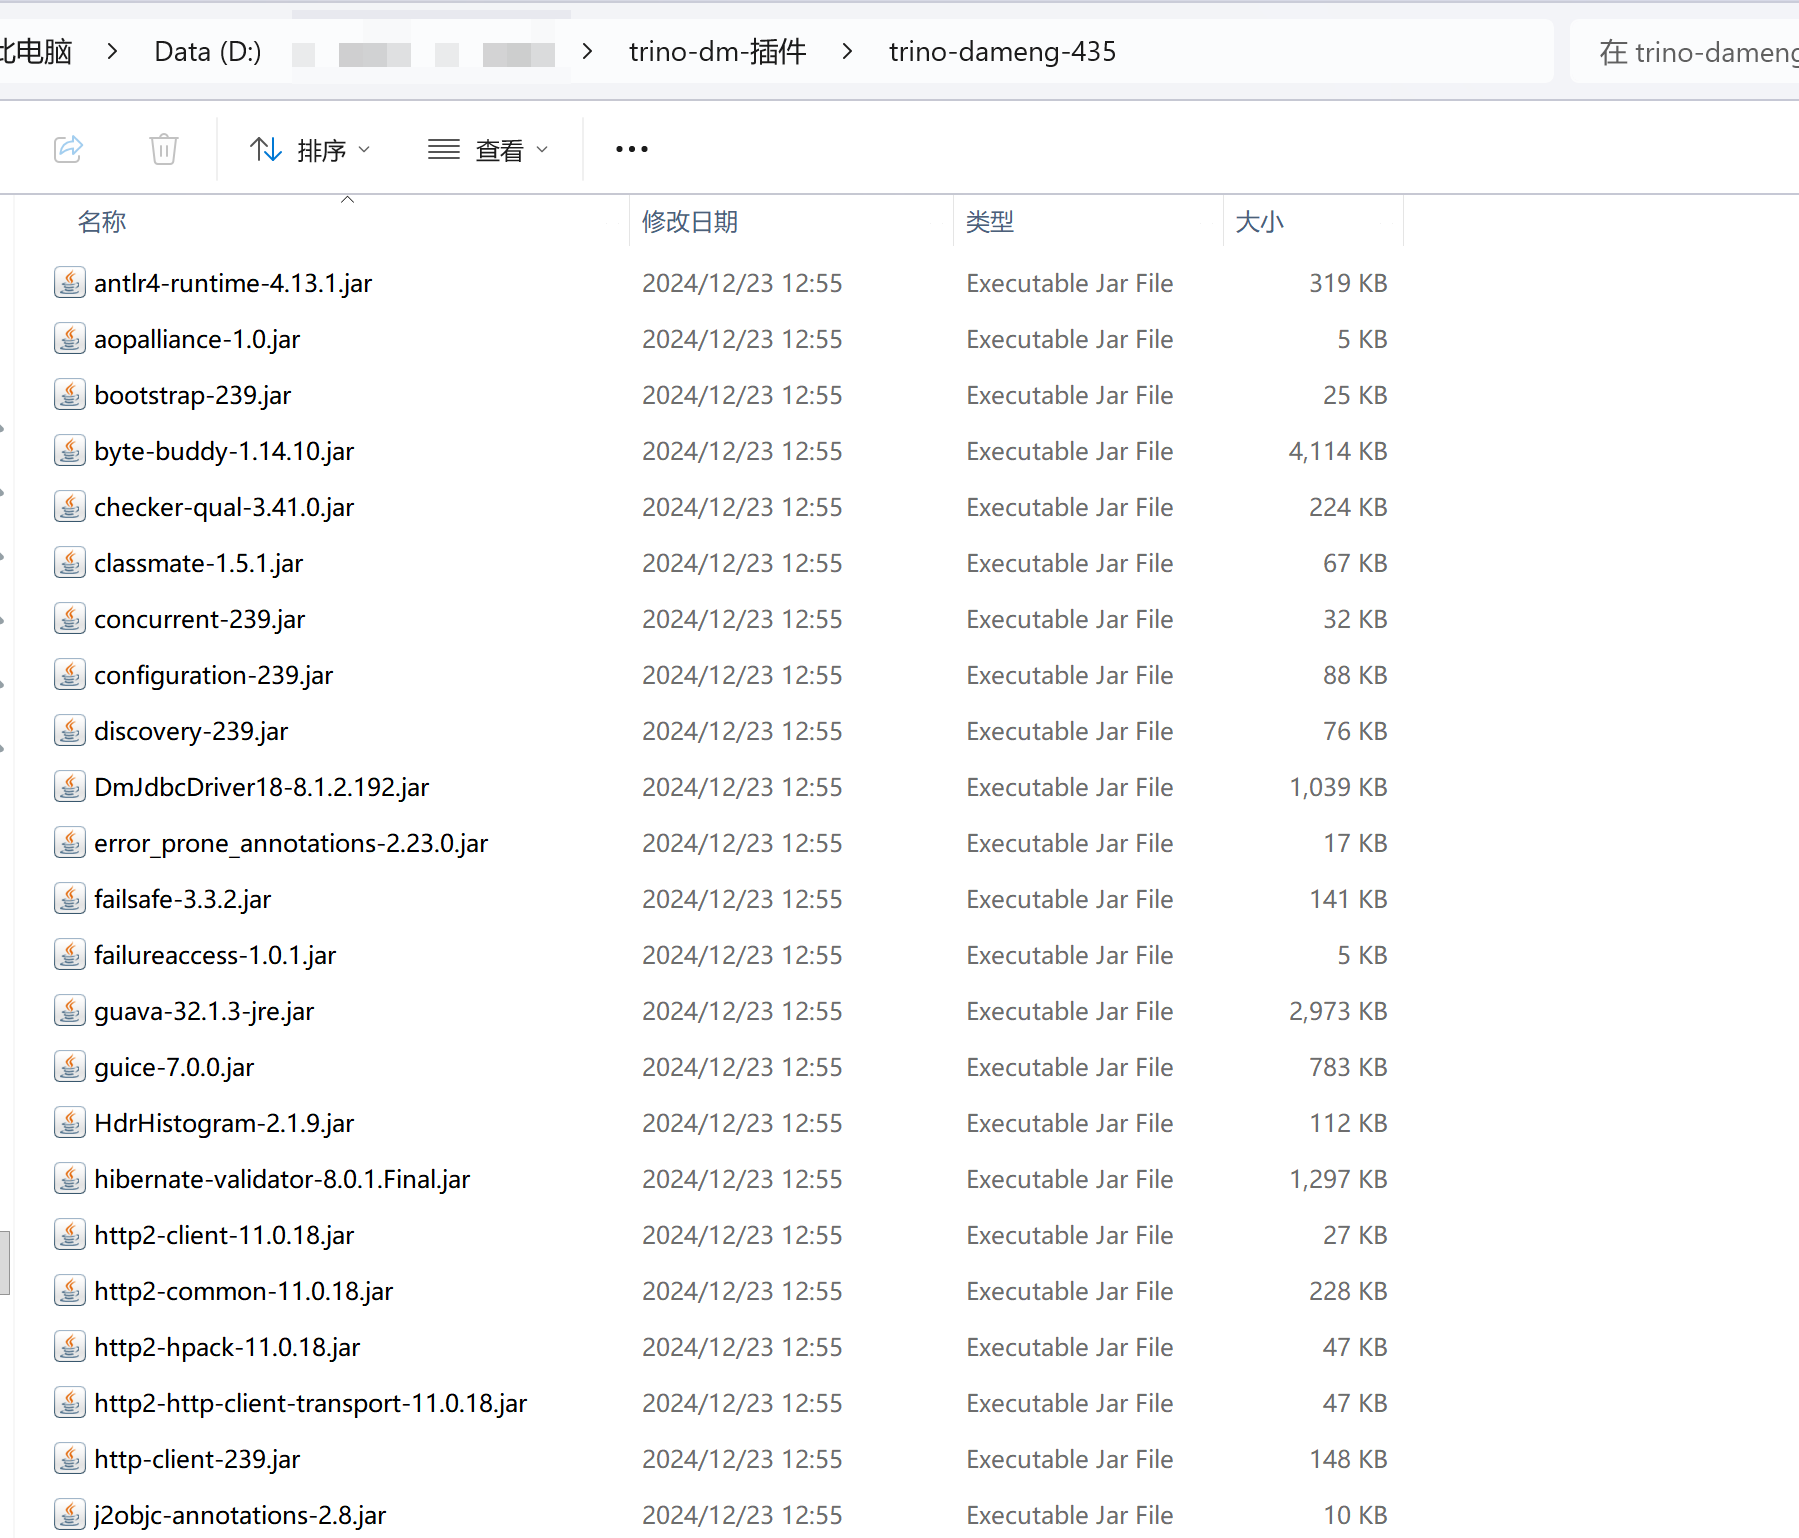Select the http2-http-client-transport-11.0.18.jar file icon
The width and height of the screenshot is (1799, 1538).
[x=69, y=1403]
